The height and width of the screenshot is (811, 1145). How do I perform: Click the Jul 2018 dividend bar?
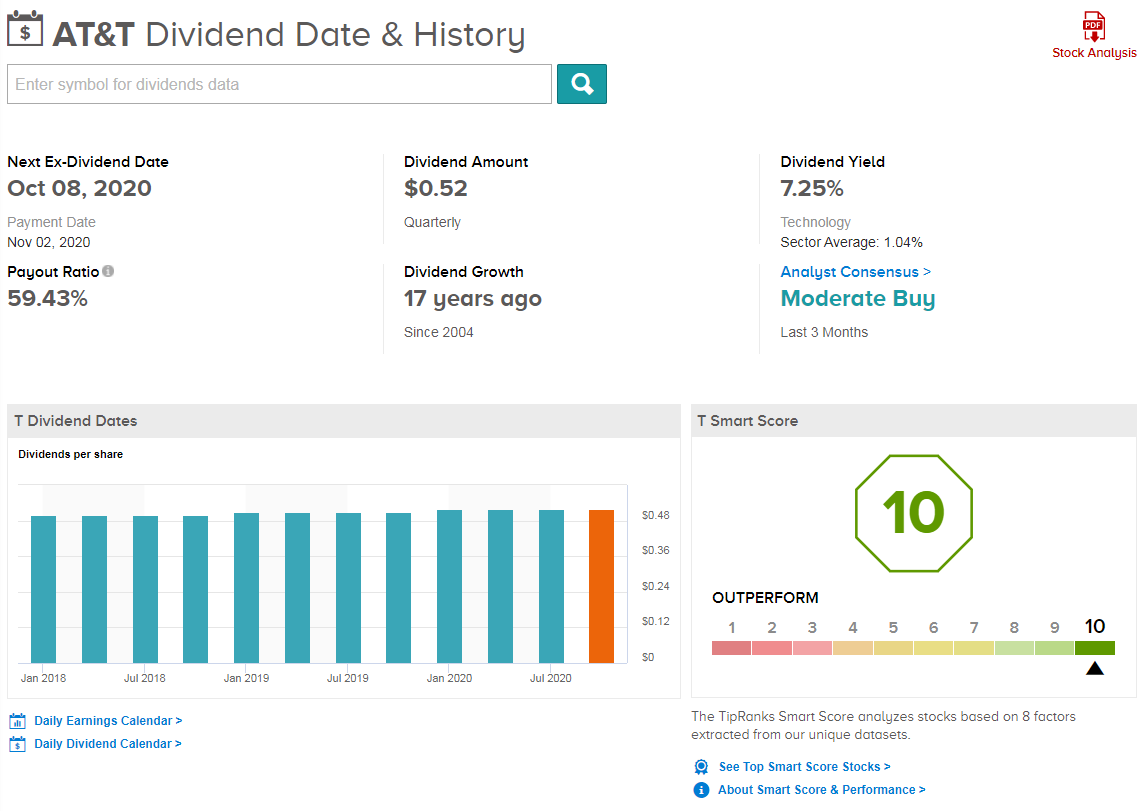pos(145,589)
